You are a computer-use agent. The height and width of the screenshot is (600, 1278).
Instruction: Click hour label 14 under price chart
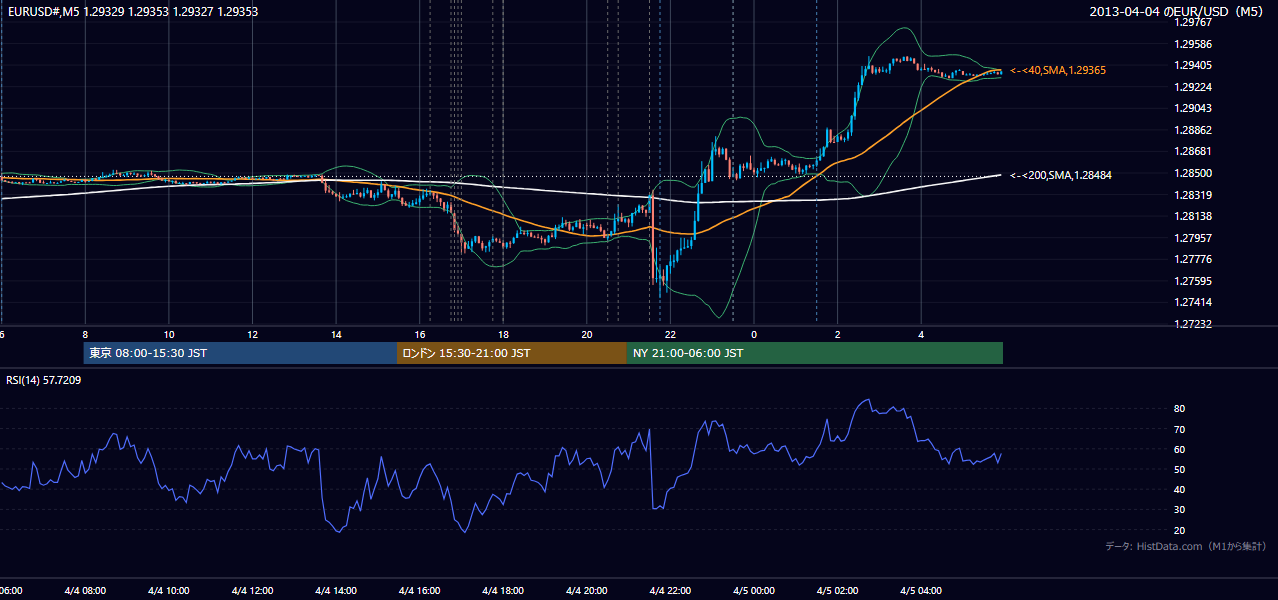pyautogui.click(x=337, y=334)
